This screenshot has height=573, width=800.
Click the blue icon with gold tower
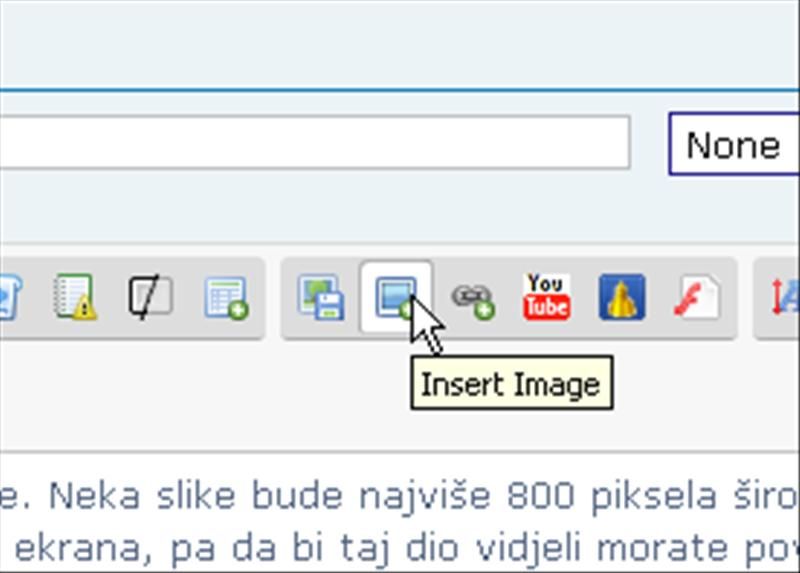click(622, 297)
